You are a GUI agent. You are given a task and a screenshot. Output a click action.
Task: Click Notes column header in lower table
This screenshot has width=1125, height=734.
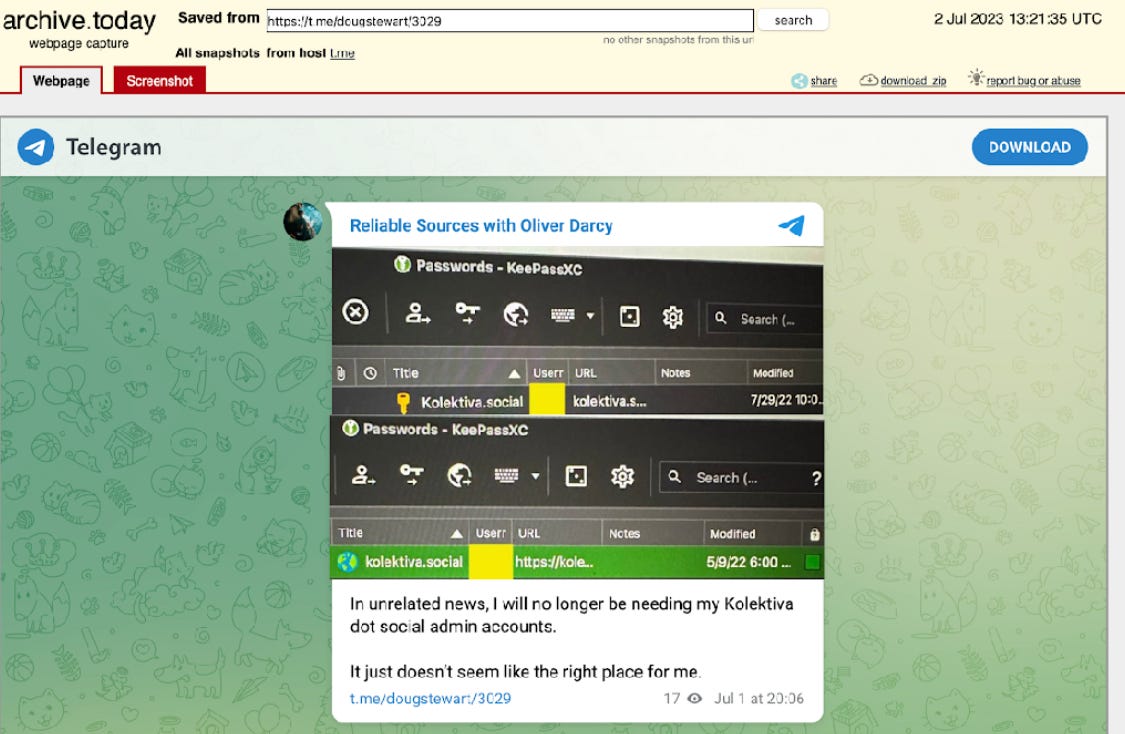click(652, 534)
